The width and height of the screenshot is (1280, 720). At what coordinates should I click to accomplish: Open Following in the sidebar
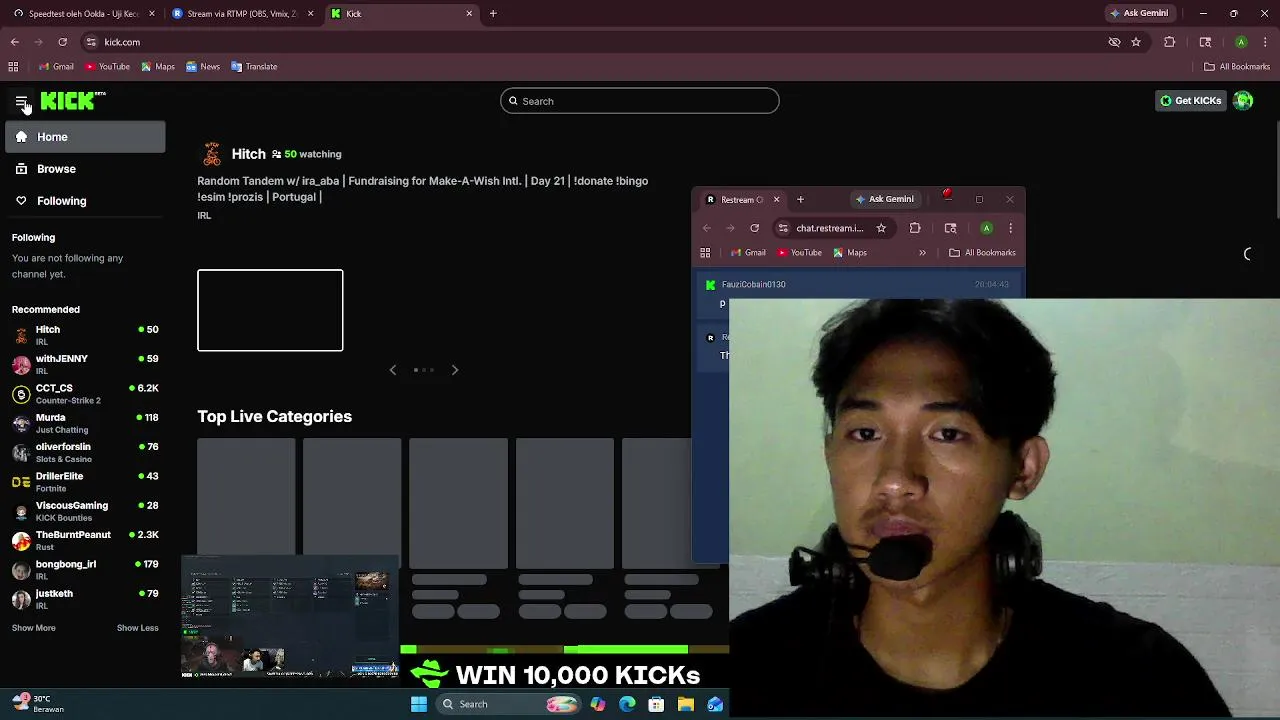click(85, 201)
